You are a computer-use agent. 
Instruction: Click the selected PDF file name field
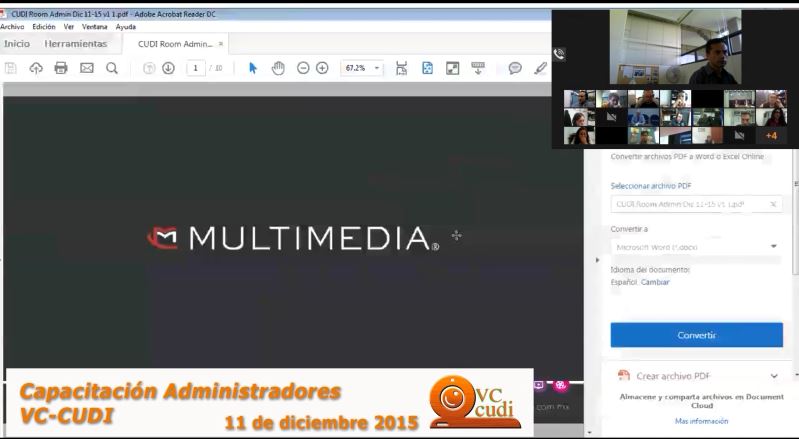(x=697, y=204)
